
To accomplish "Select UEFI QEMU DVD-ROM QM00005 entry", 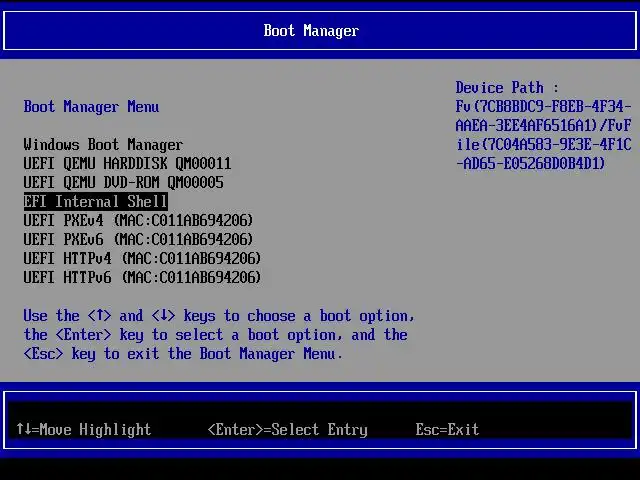I will click(x=123, y=182).
